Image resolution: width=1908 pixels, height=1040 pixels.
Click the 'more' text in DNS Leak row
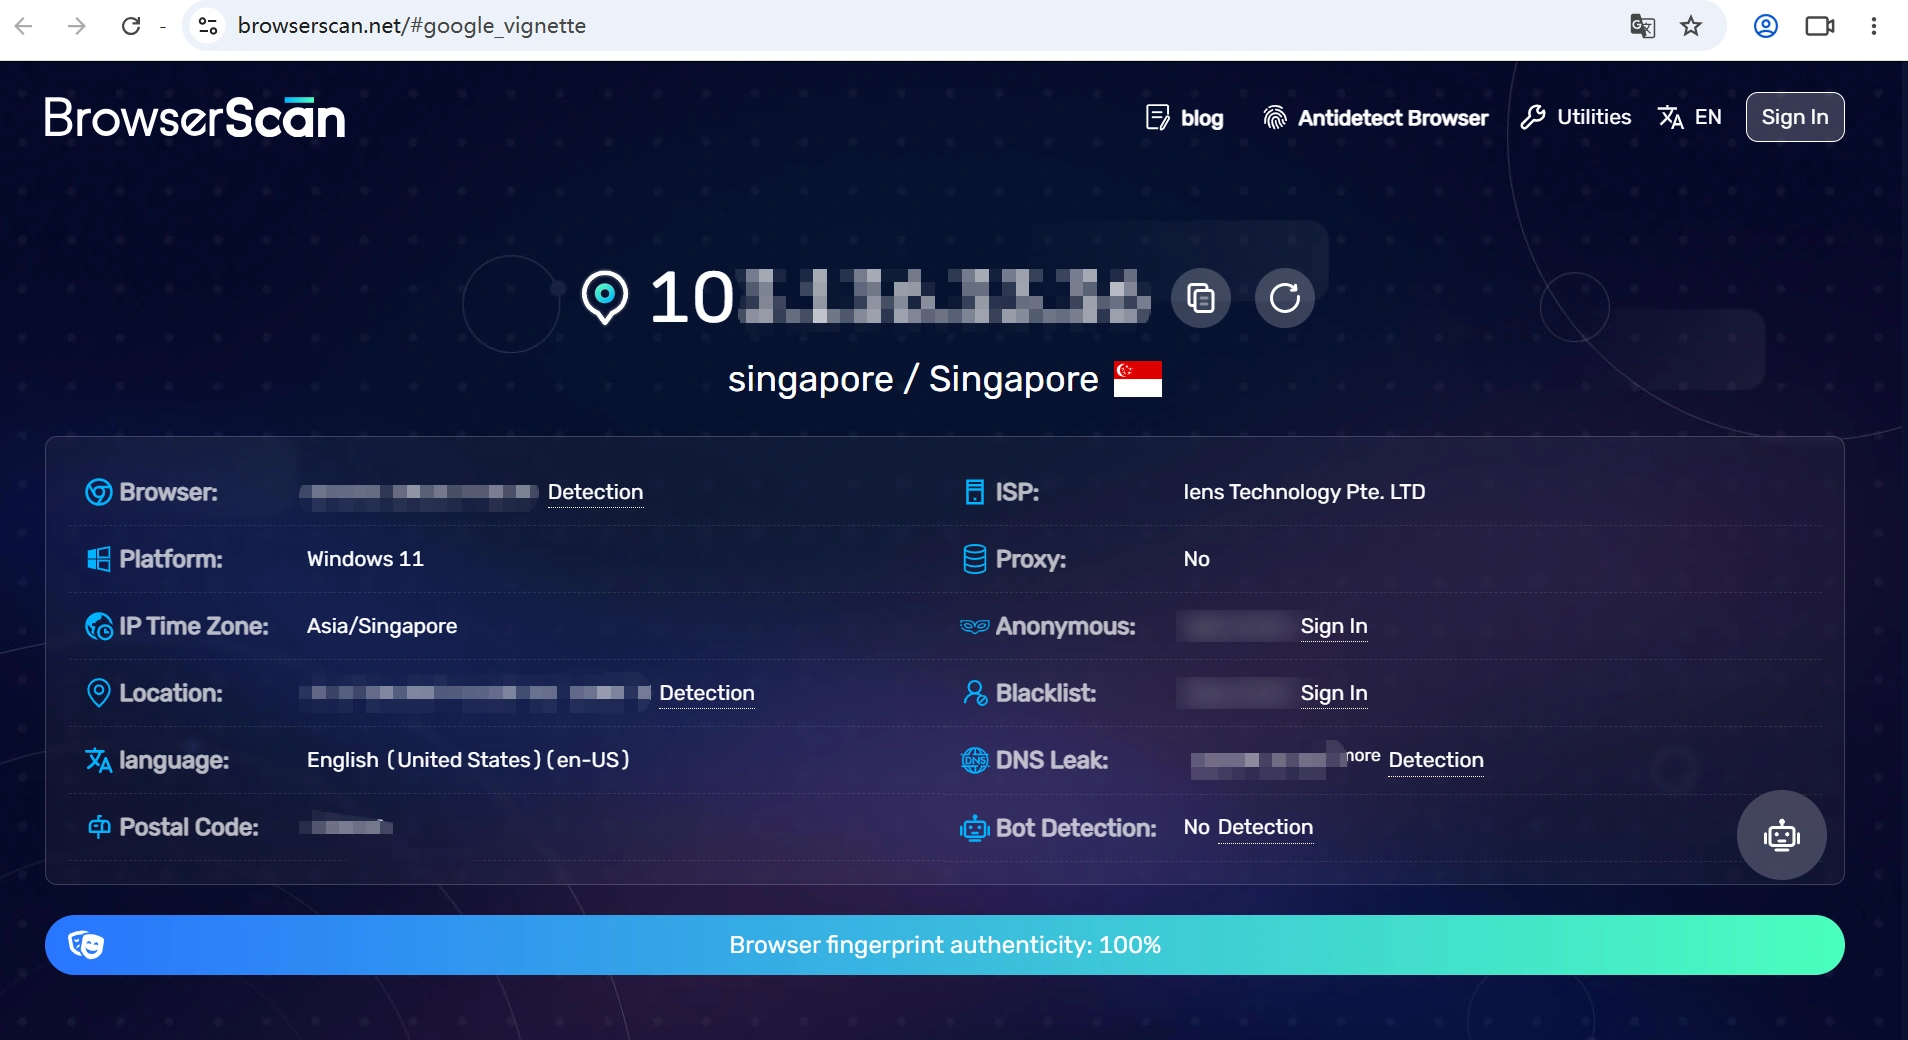click(x=1363, y=756)
